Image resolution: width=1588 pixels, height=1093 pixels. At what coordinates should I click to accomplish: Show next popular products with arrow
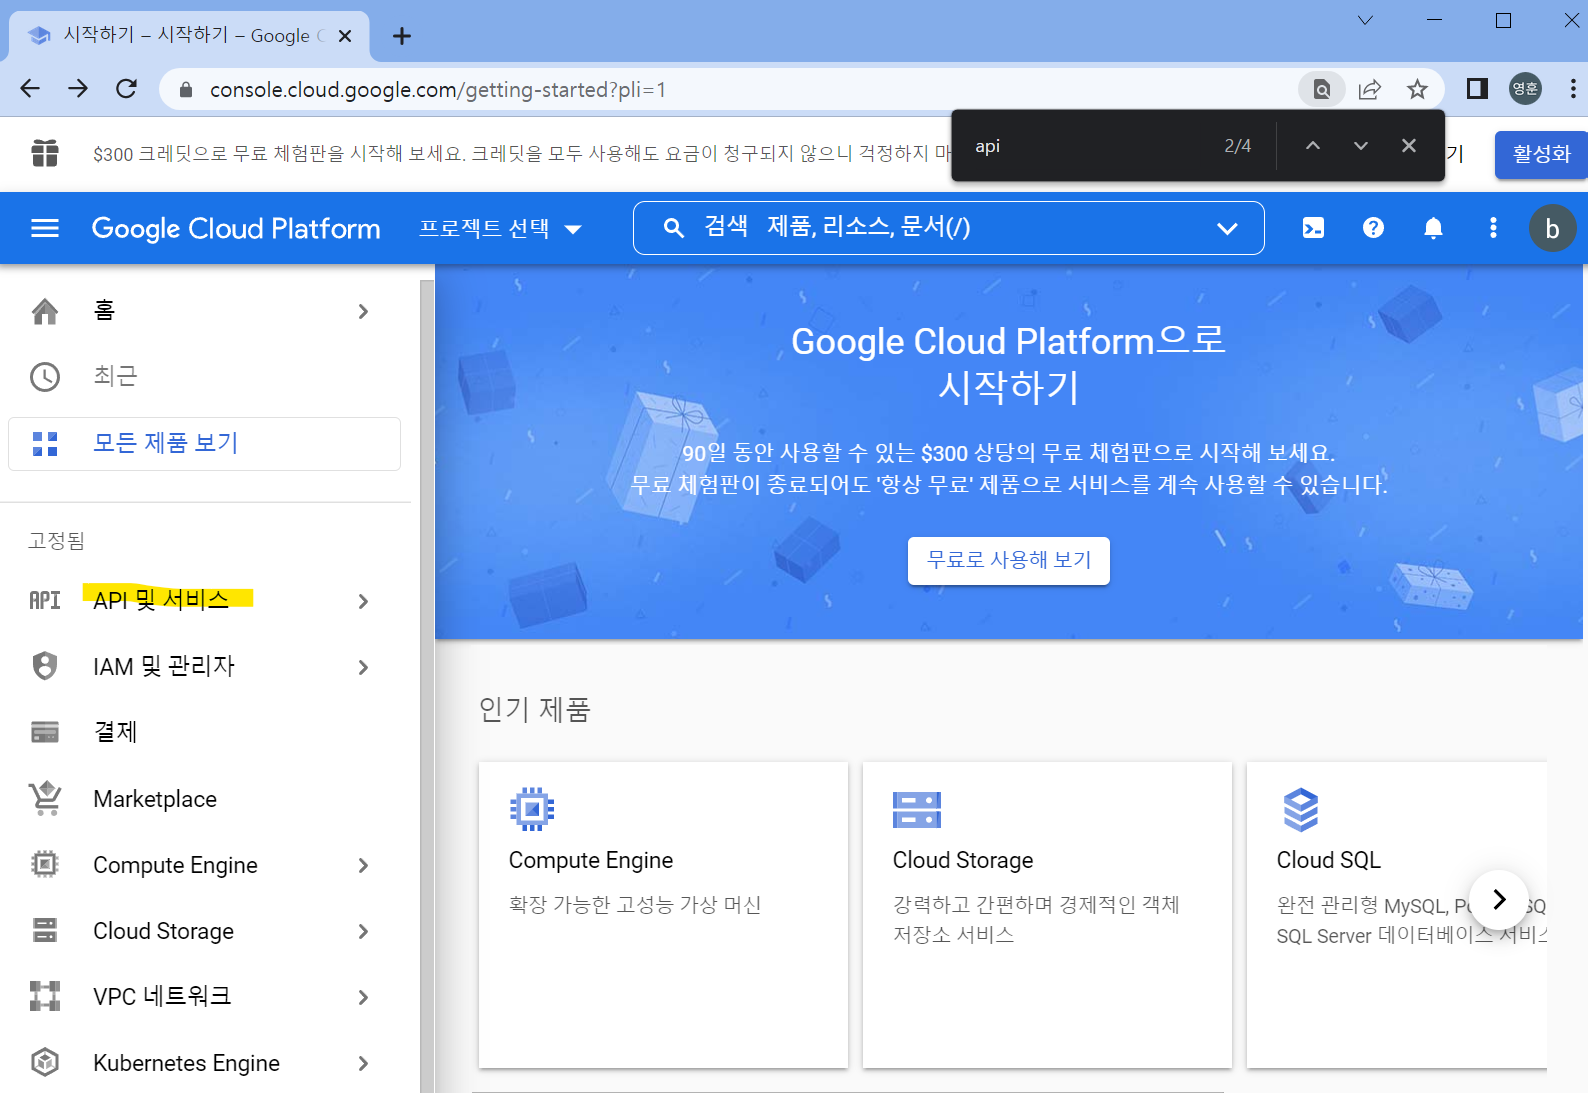(1498, 899)
